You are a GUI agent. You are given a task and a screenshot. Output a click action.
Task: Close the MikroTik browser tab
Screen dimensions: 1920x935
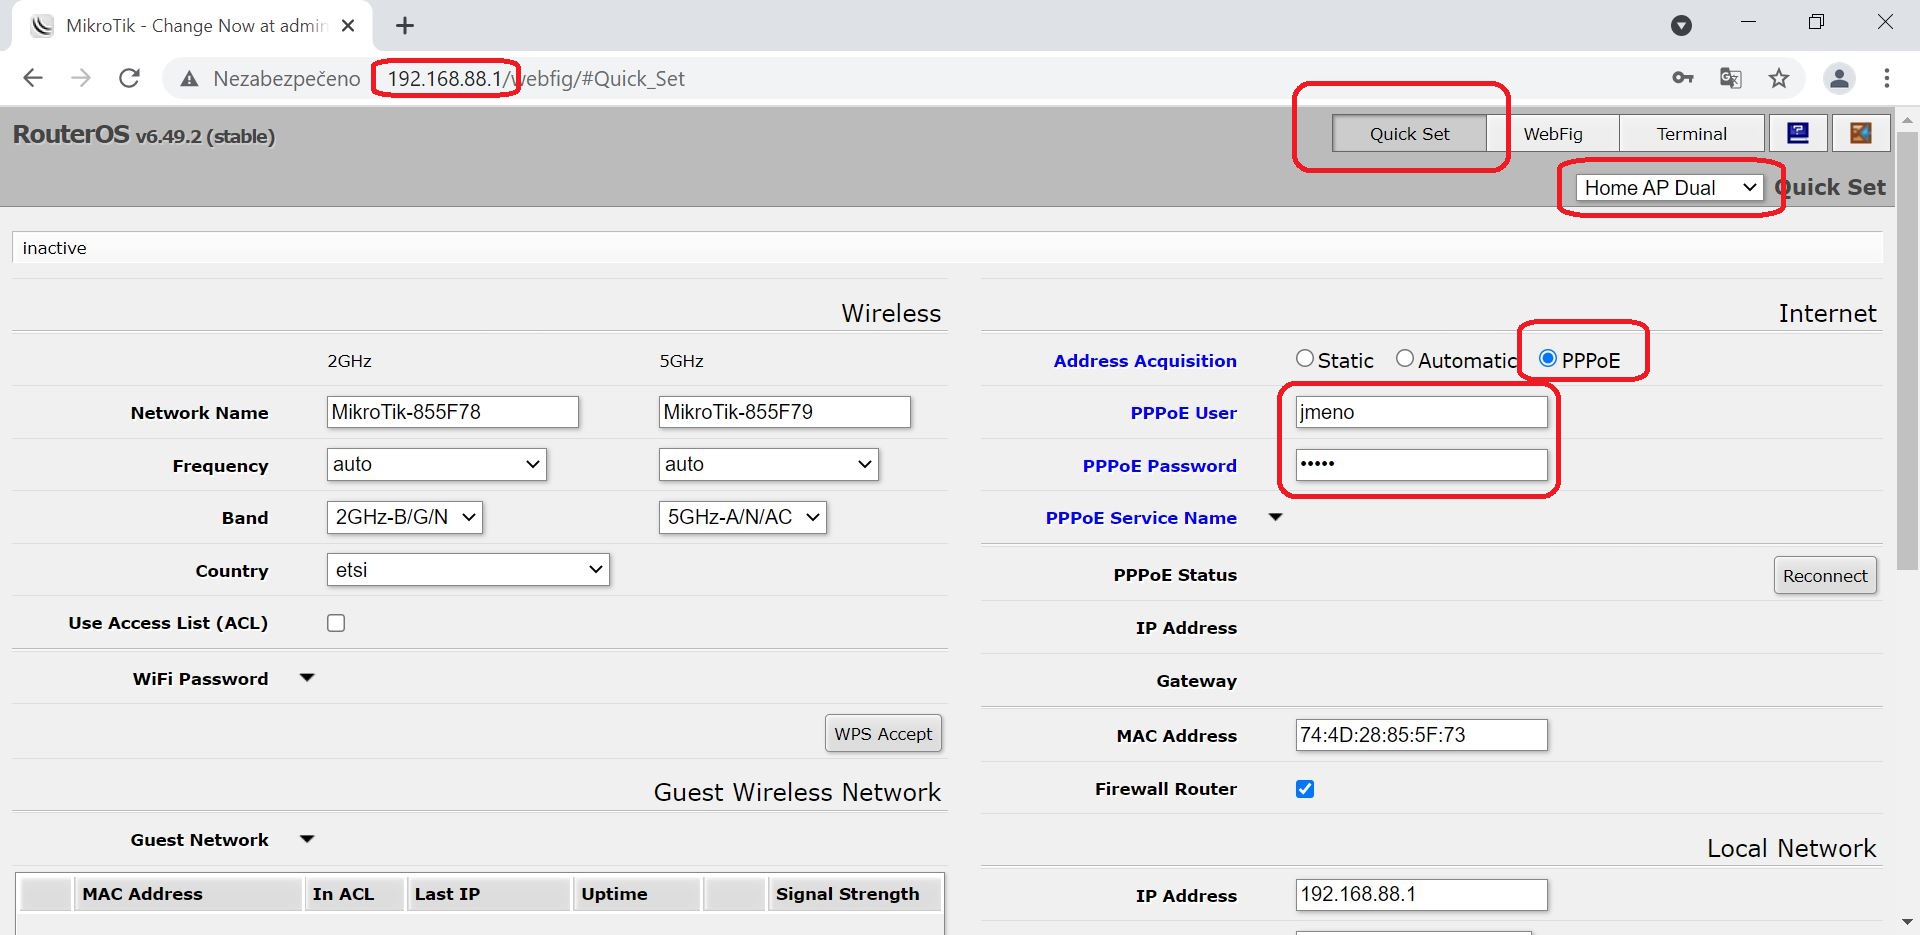point(348,26)
